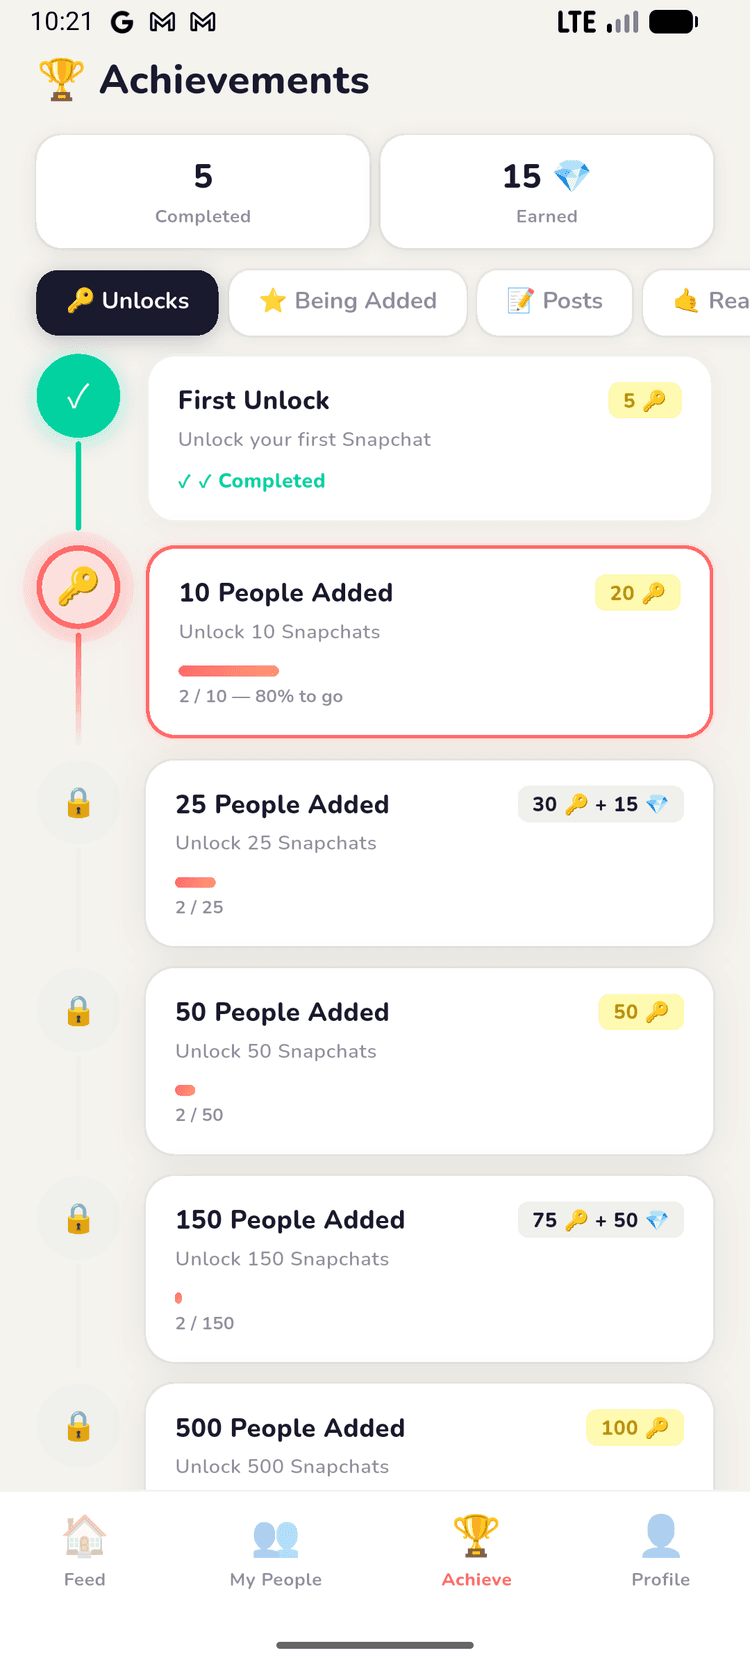Click the lock icon for 150 People Added
This screenshot has width=750, height=1667.
click(78, 1218)
